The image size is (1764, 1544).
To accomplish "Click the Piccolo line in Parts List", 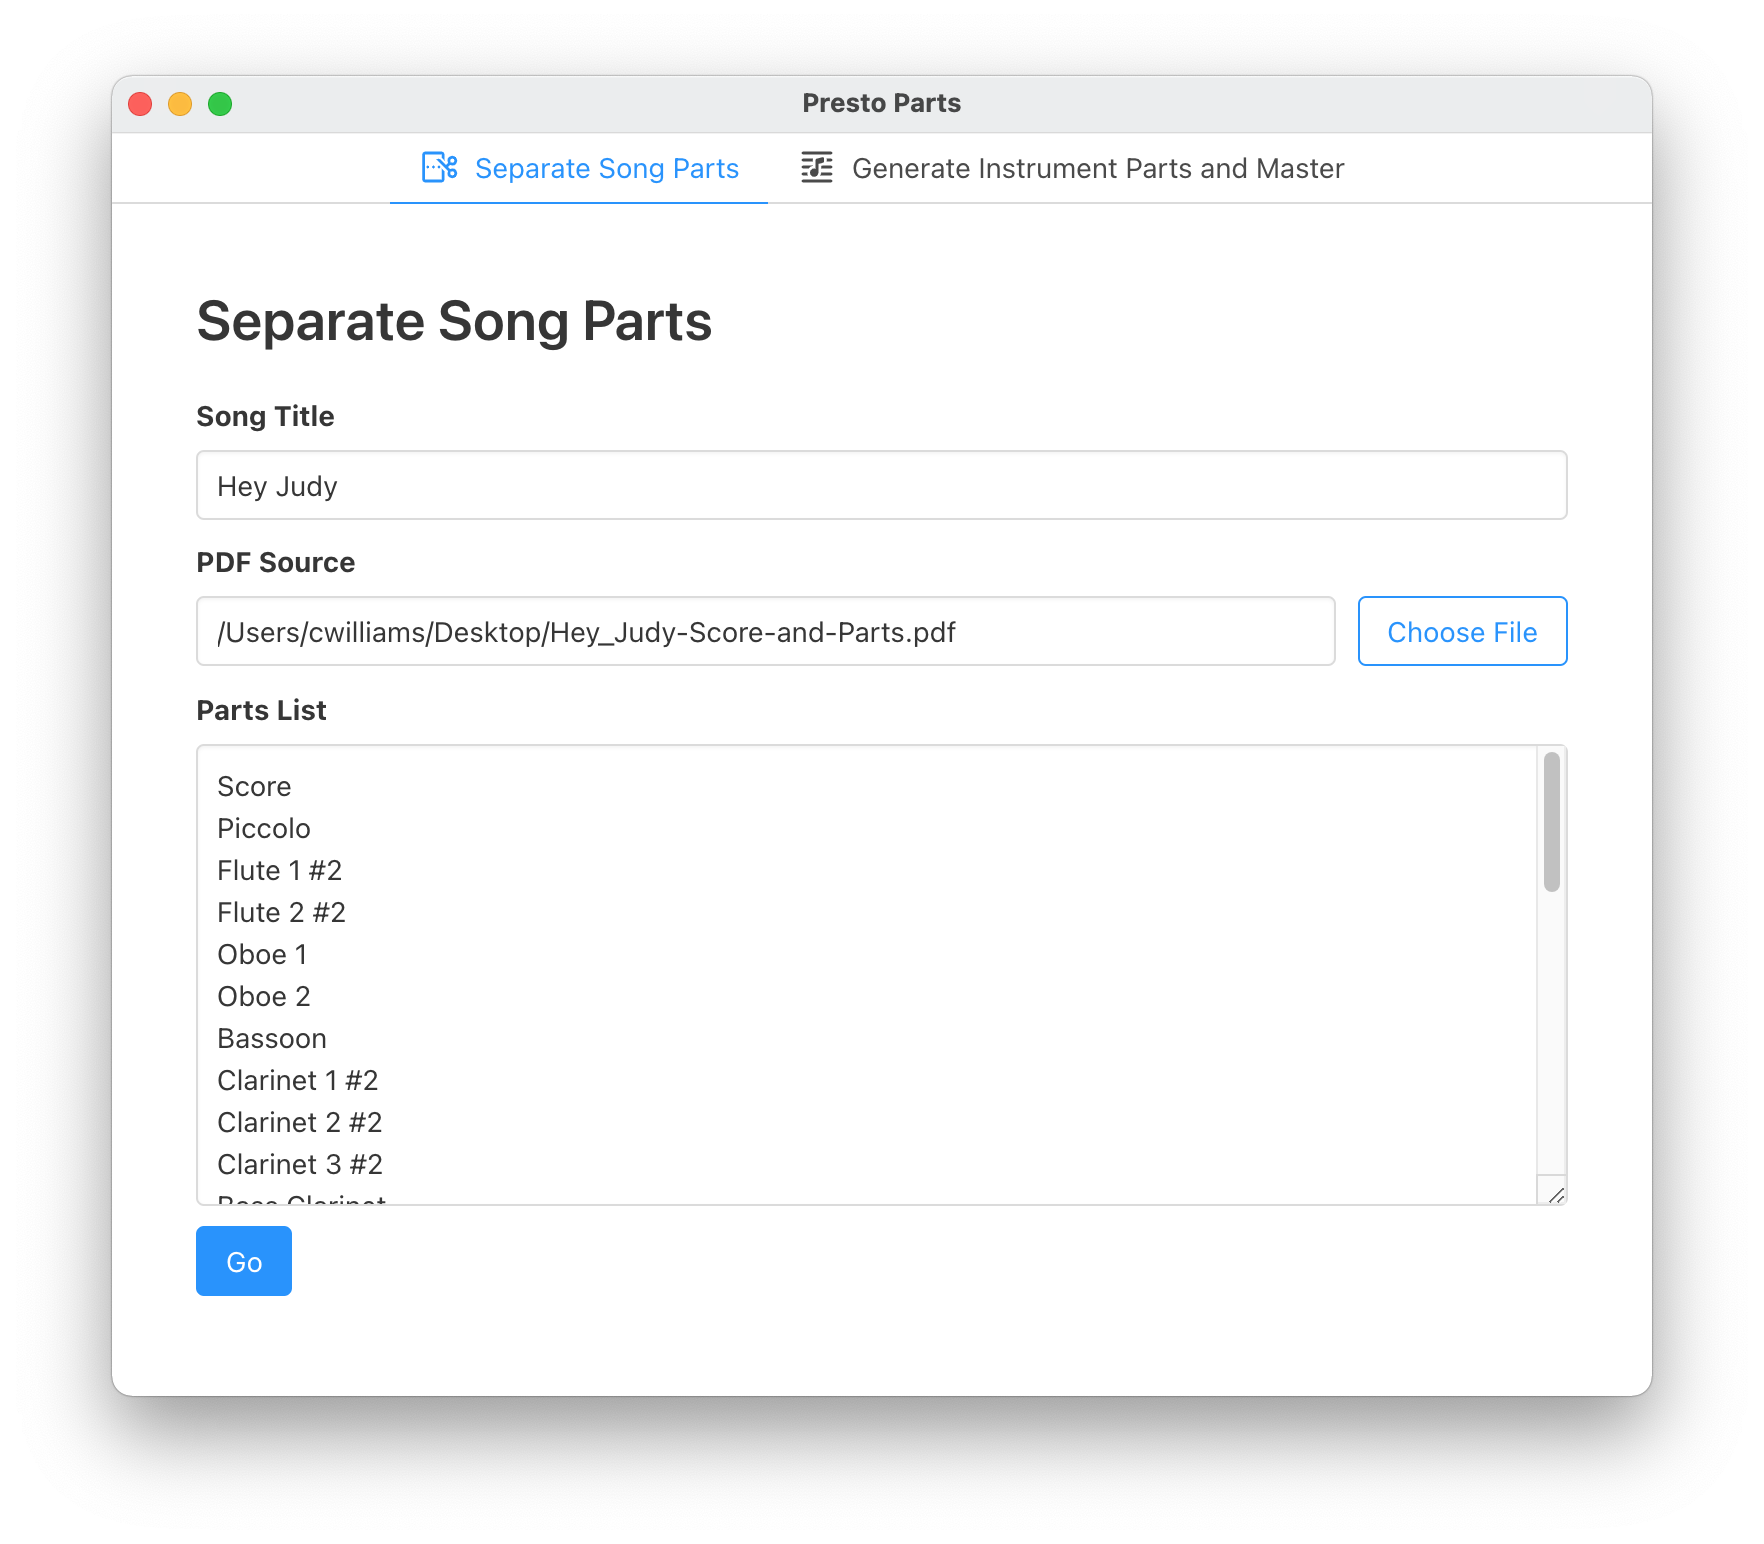I will tap(264, 829).
